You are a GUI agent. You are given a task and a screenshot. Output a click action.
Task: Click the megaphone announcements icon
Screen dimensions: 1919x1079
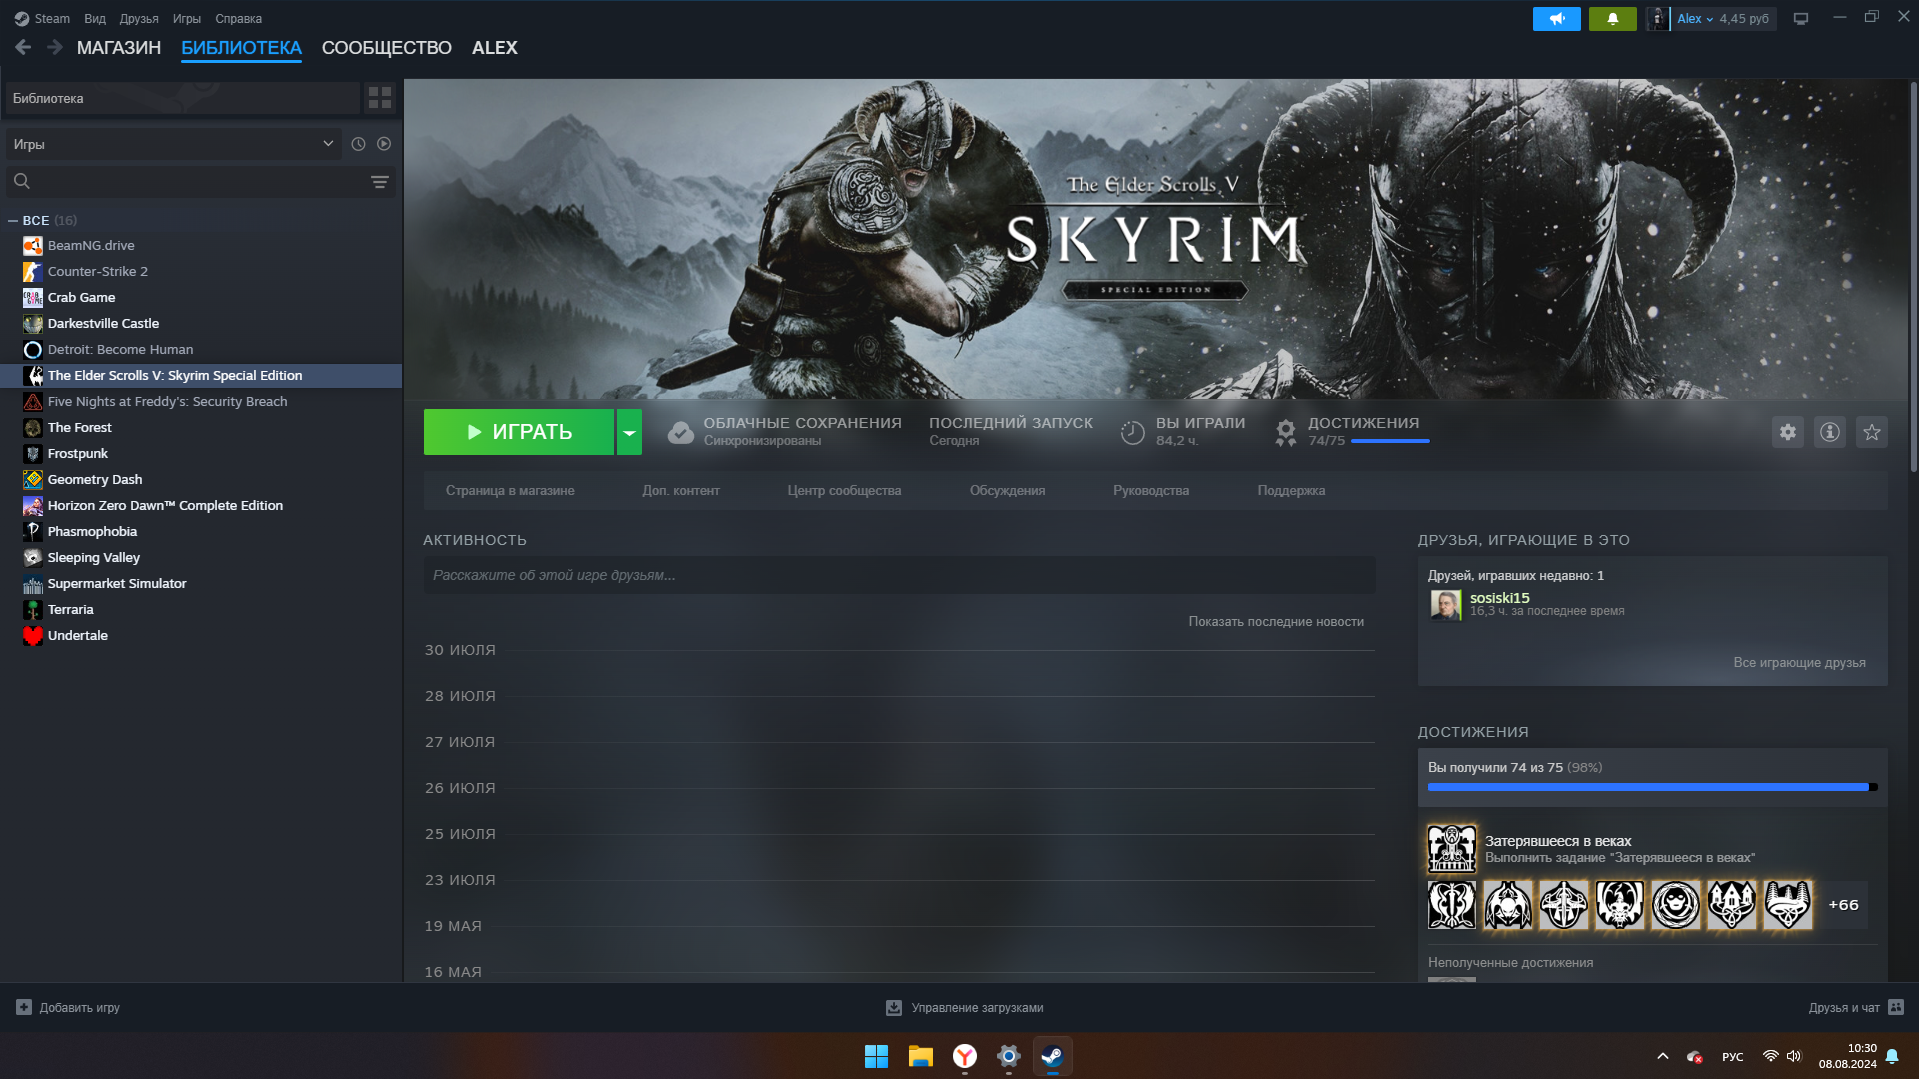[x=1557, y=19]
